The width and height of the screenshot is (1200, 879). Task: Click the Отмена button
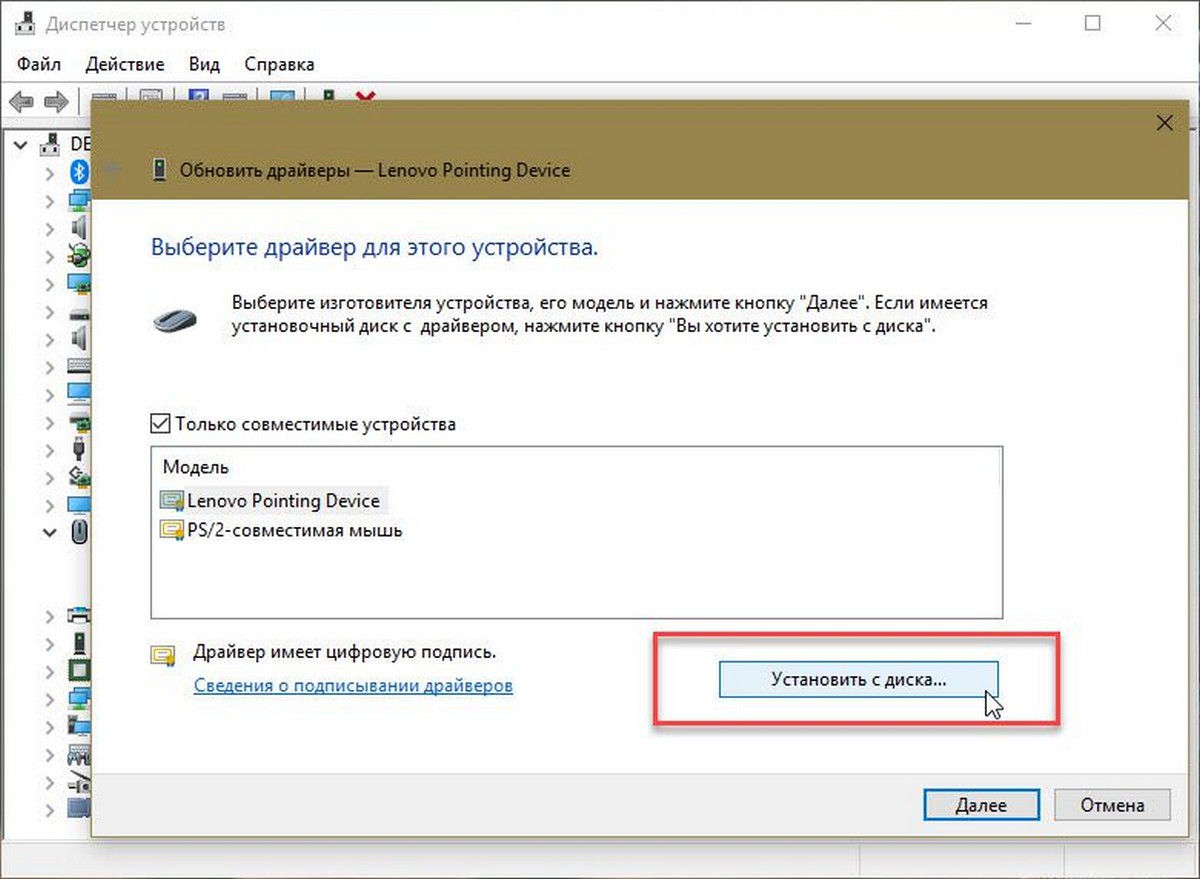click(1112, 804)
